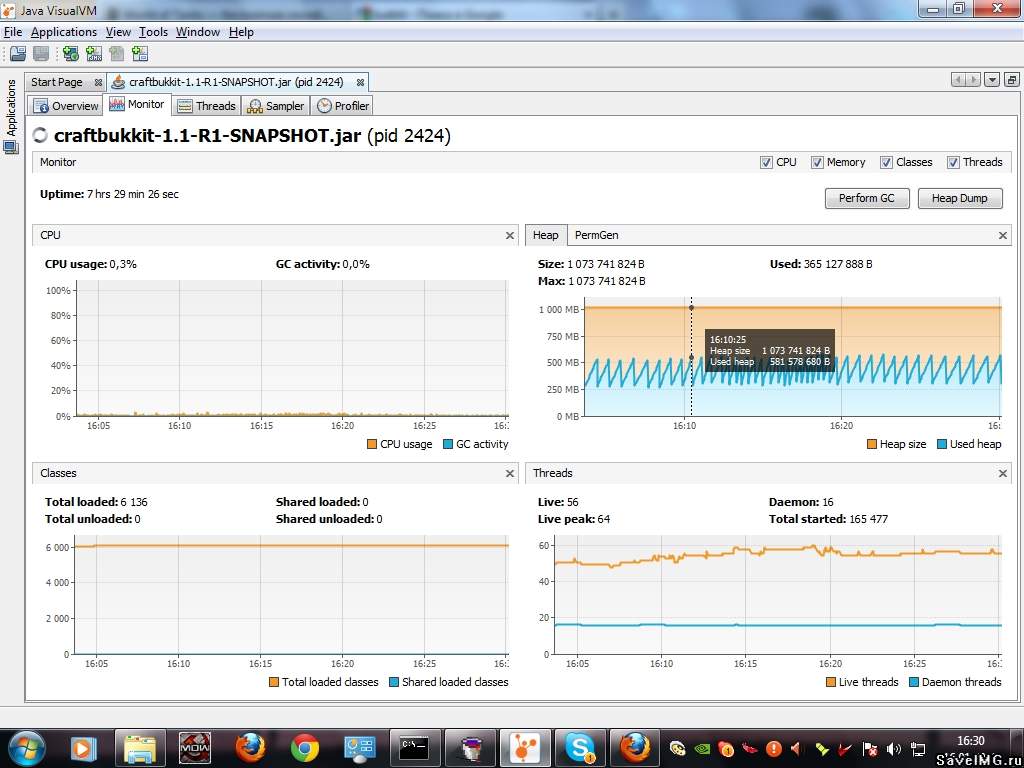Open the command prompt taskbar window
This screenshot has height=768, width=1024.
pos(414,748)
